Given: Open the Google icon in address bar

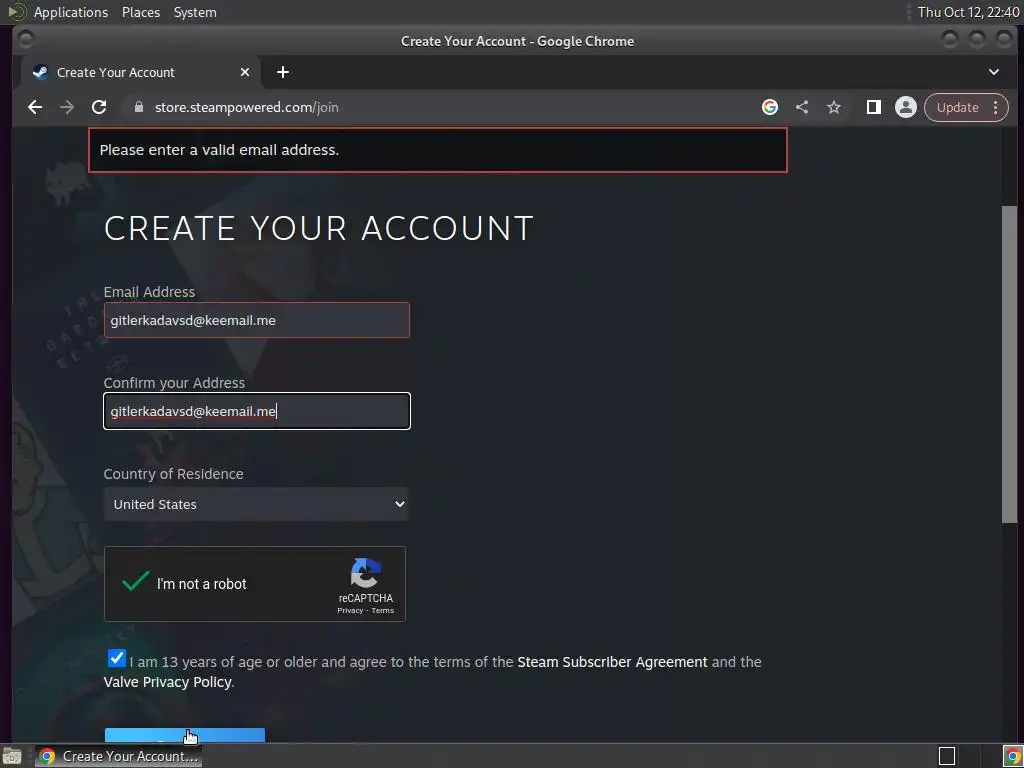Looking at the screenshot, I should pyautogui.click(x=770, y=107).
